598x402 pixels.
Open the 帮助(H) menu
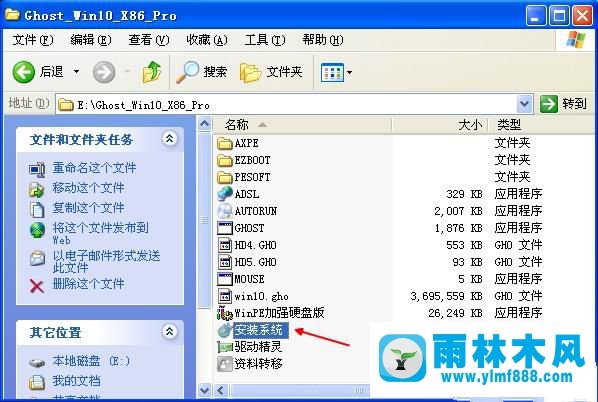click(323, 40)
